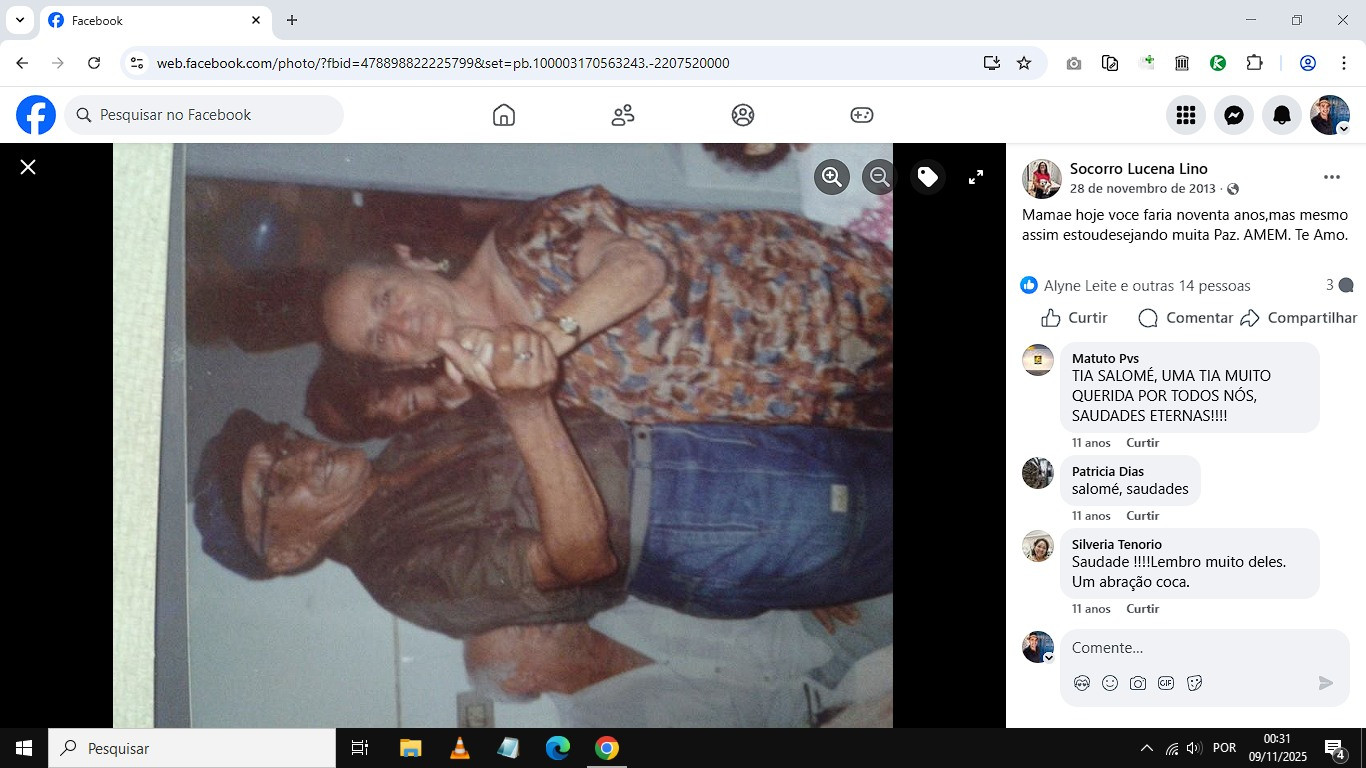Image resolution: width=1366 pixels, height=768 pixels.
Task: Open Chrome tab search dropdown
Action: pyautogui.click(x=19, y=20)
